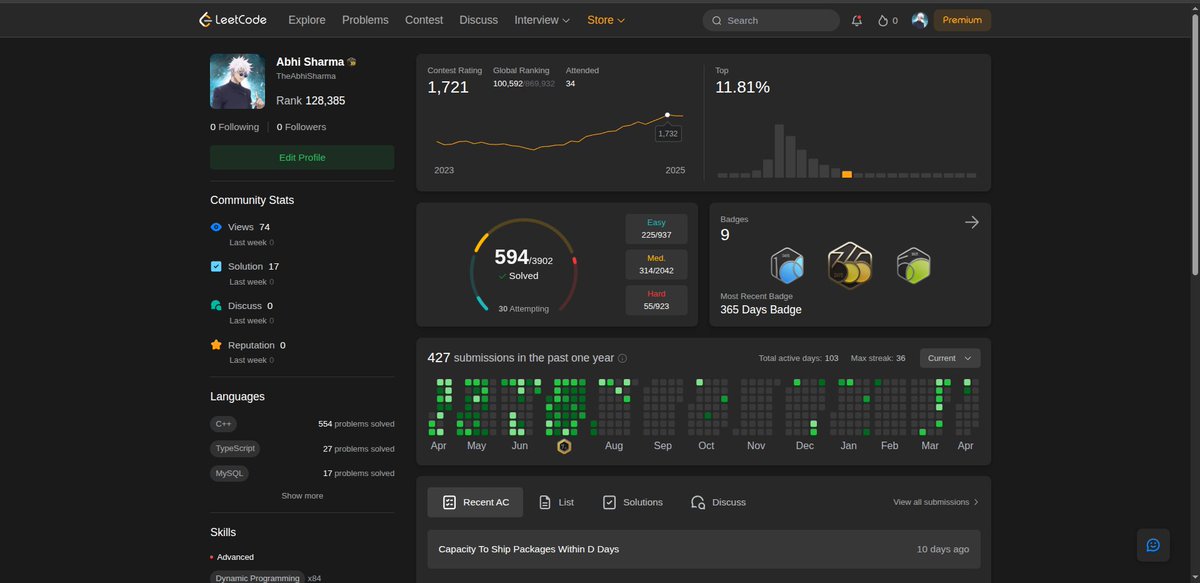Show more languages
The width and height of the screenshot is (1200, 583).
tap(302, 496)
